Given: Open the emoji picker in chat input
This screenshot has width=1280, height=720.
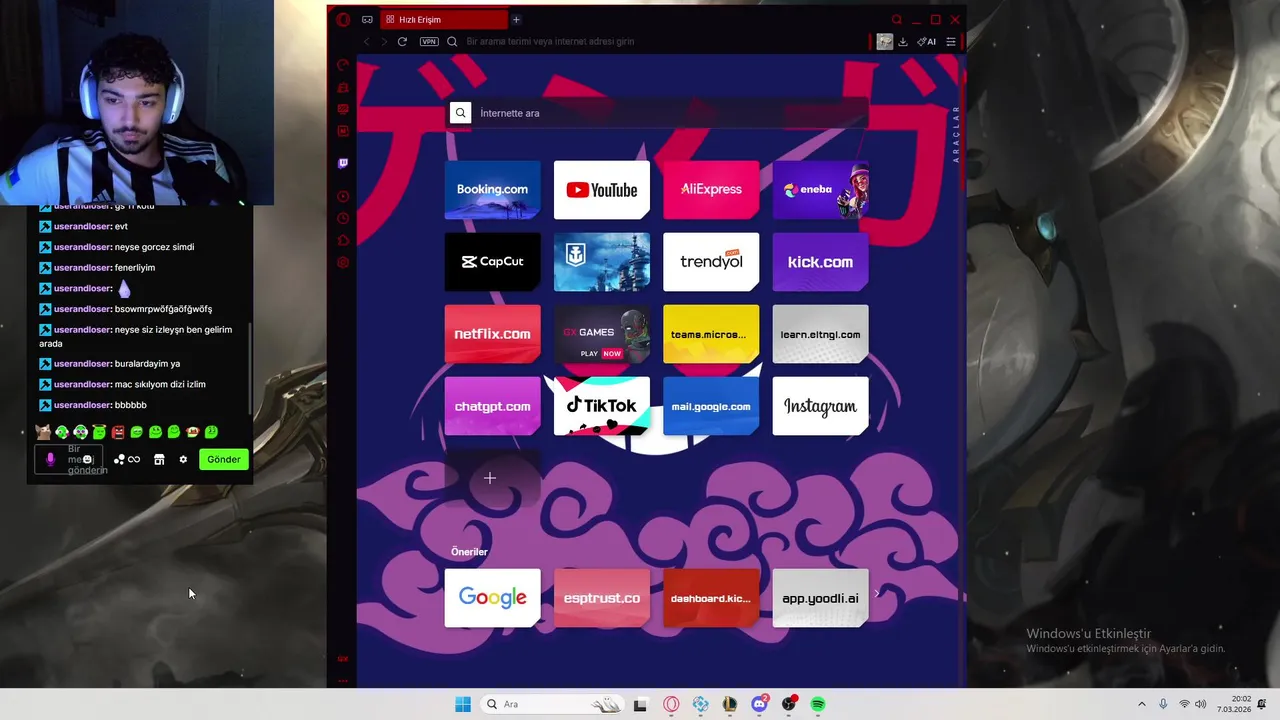Looking at the screenshot, I should click(87, 460).
